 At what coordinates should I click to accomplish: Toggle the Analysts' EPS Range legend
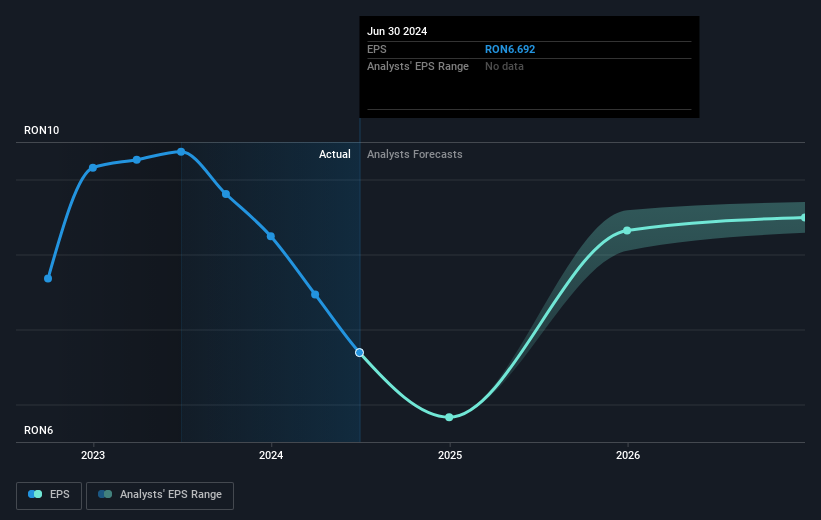(x=160, y=495)
